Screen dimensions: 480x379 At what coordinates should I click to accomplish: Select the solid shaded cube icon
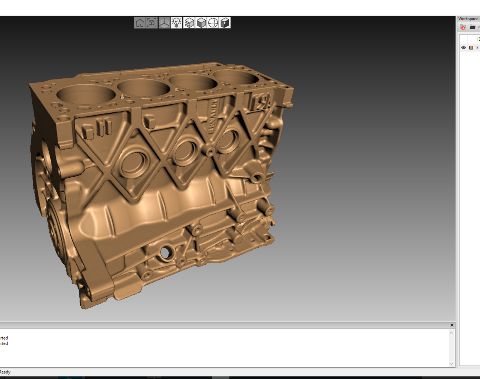201,23
